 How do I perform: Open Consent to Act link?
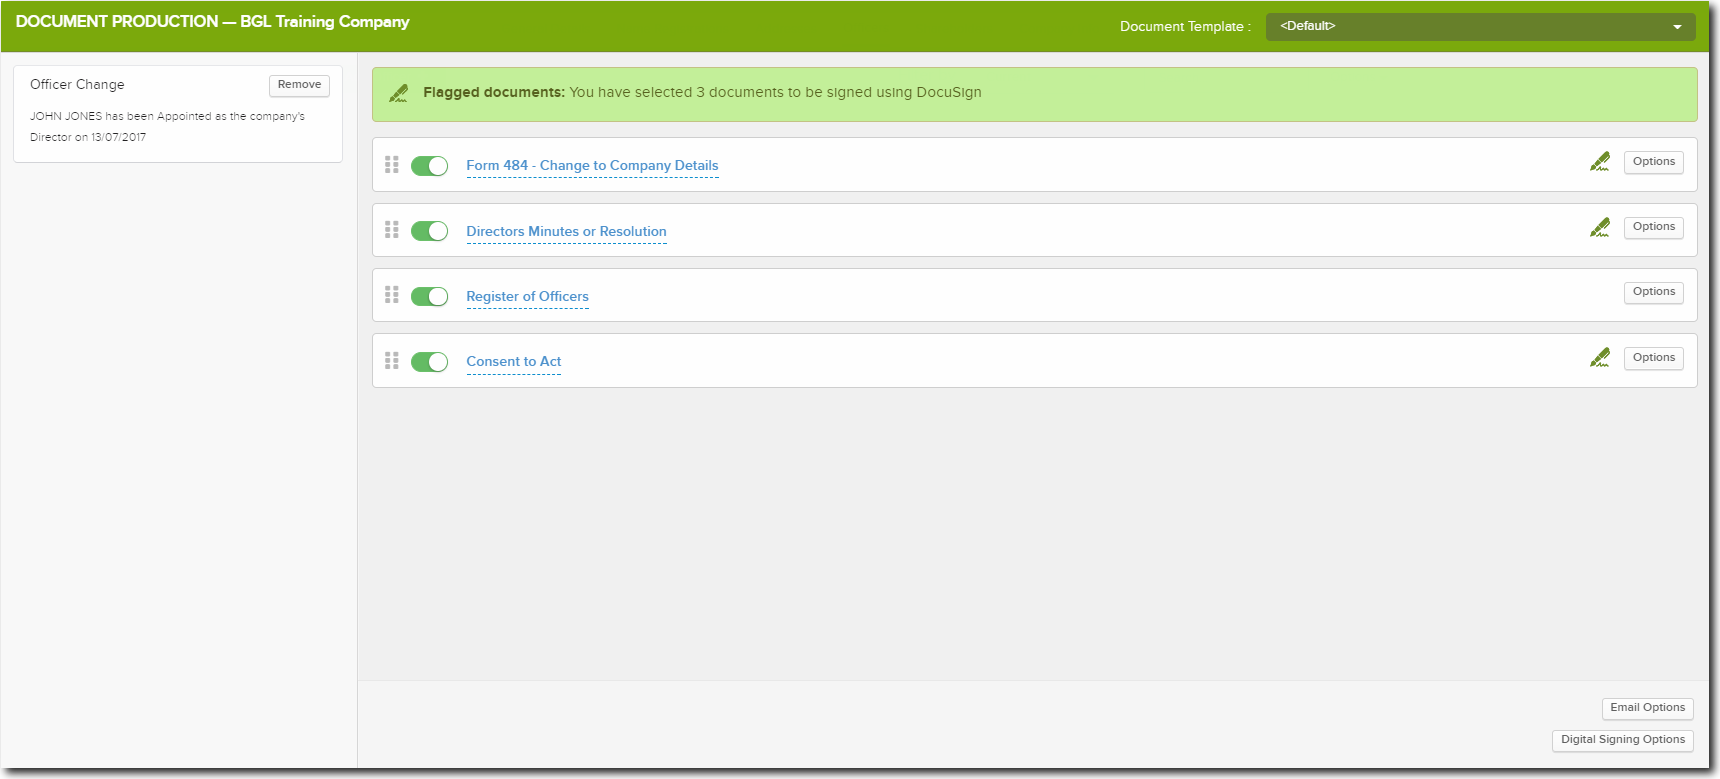point(513,362)
